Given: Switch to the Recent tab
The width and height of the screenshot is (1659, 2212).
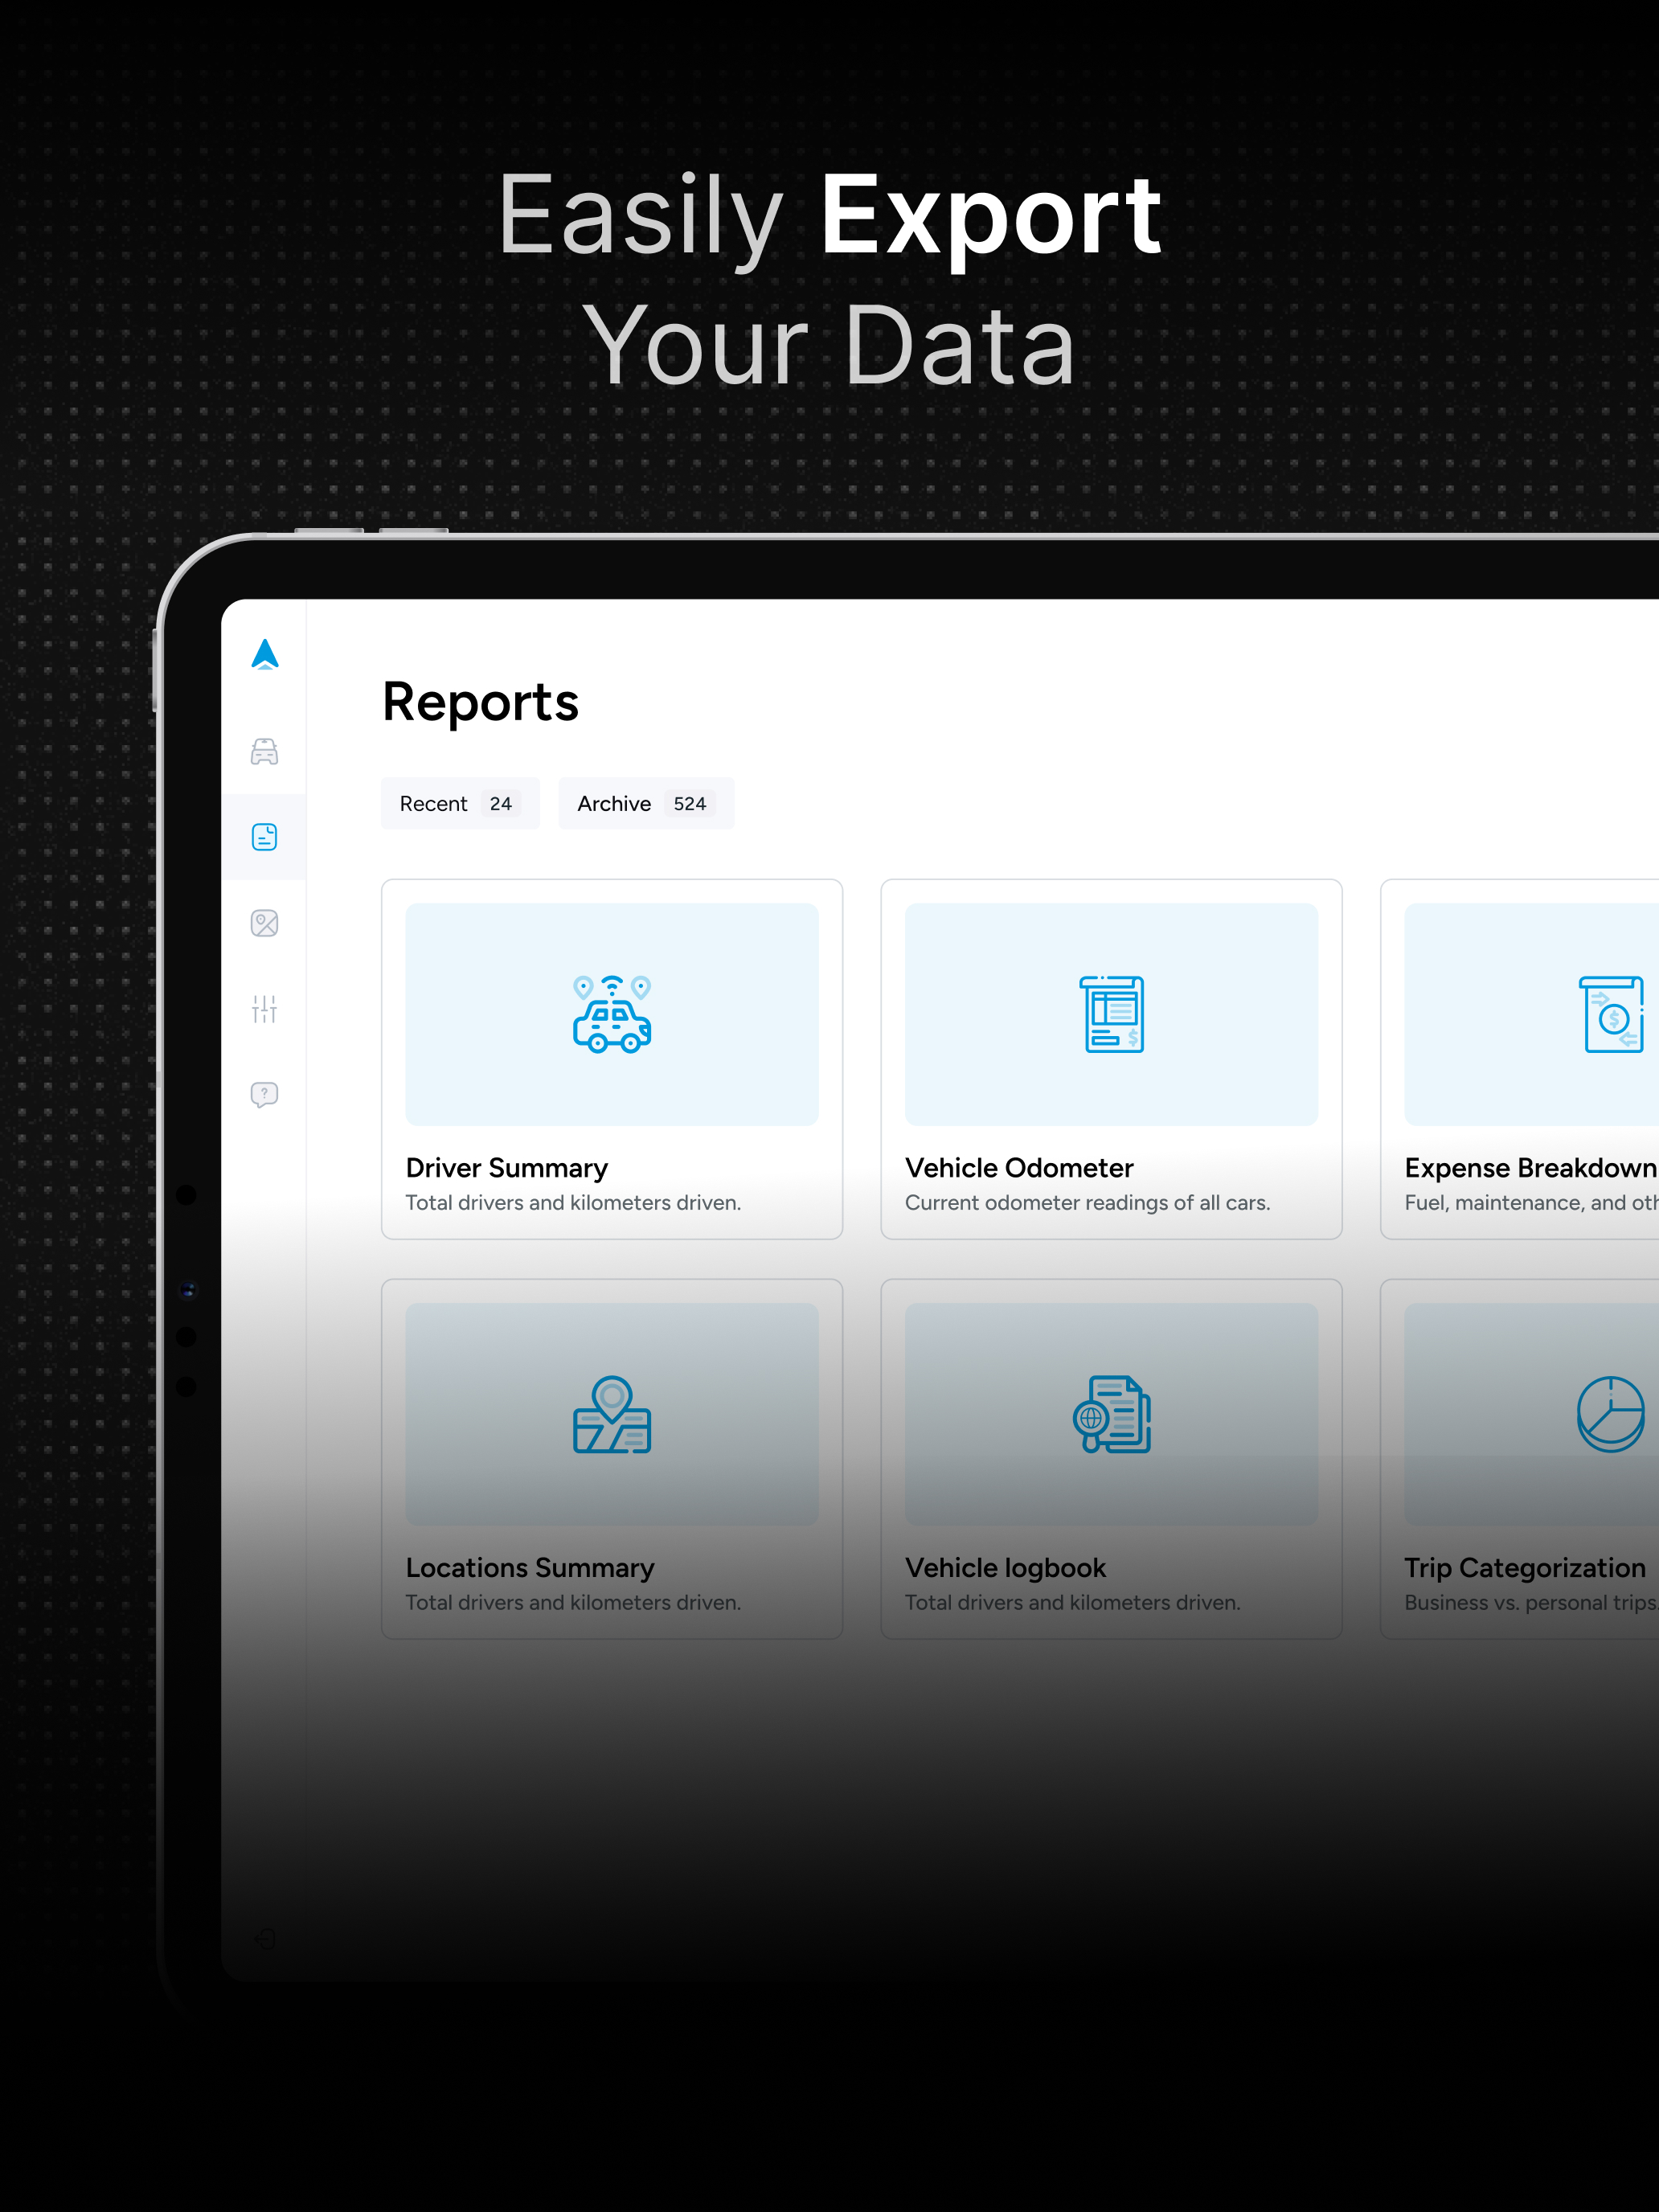Looking at the screenshot, I should [x=460, y=803].
